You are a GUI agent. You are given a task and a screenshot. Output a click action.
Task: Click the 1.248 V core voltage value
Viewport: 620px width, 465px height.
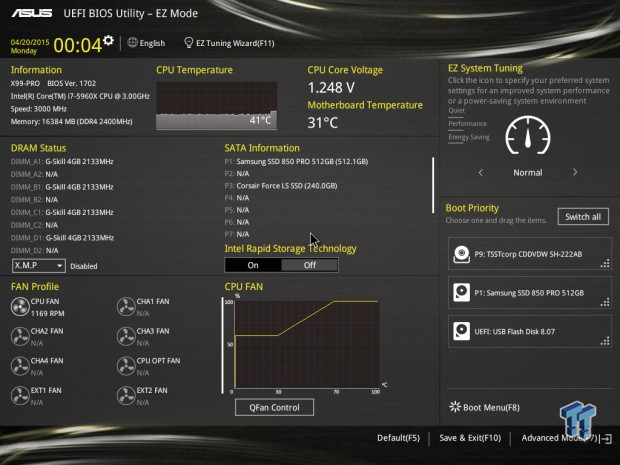coord(331,87)
